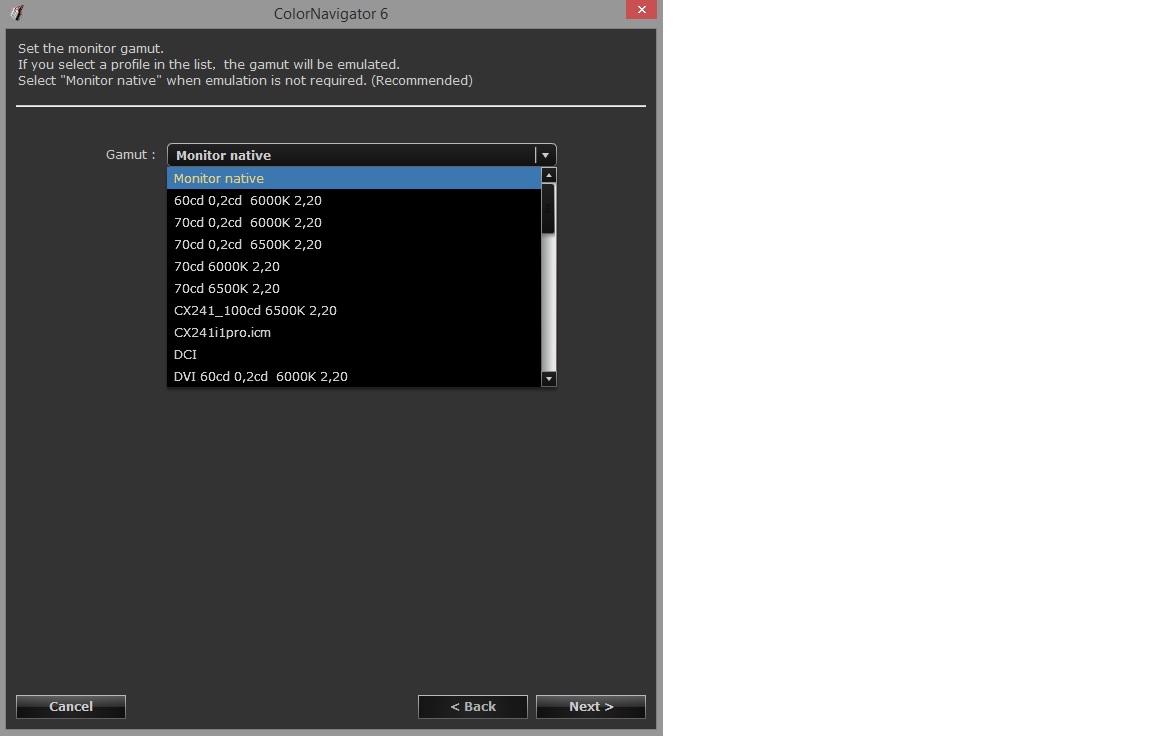Pick "CX241_100cd 6500K 2,20" profile
Viewport: 1152px width, 736px height.
(353, 311)
